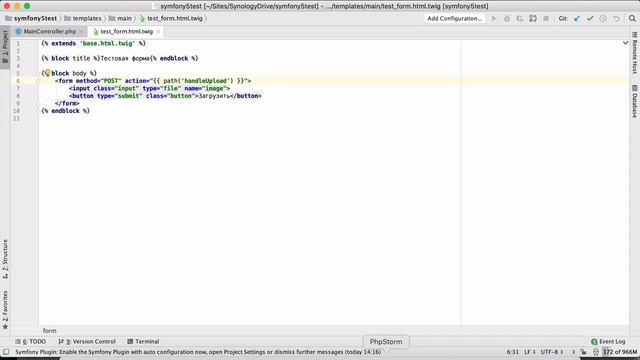Click read-only lock icon in status bar
Screen dimensions: 640x360
(x=584, y=352)
